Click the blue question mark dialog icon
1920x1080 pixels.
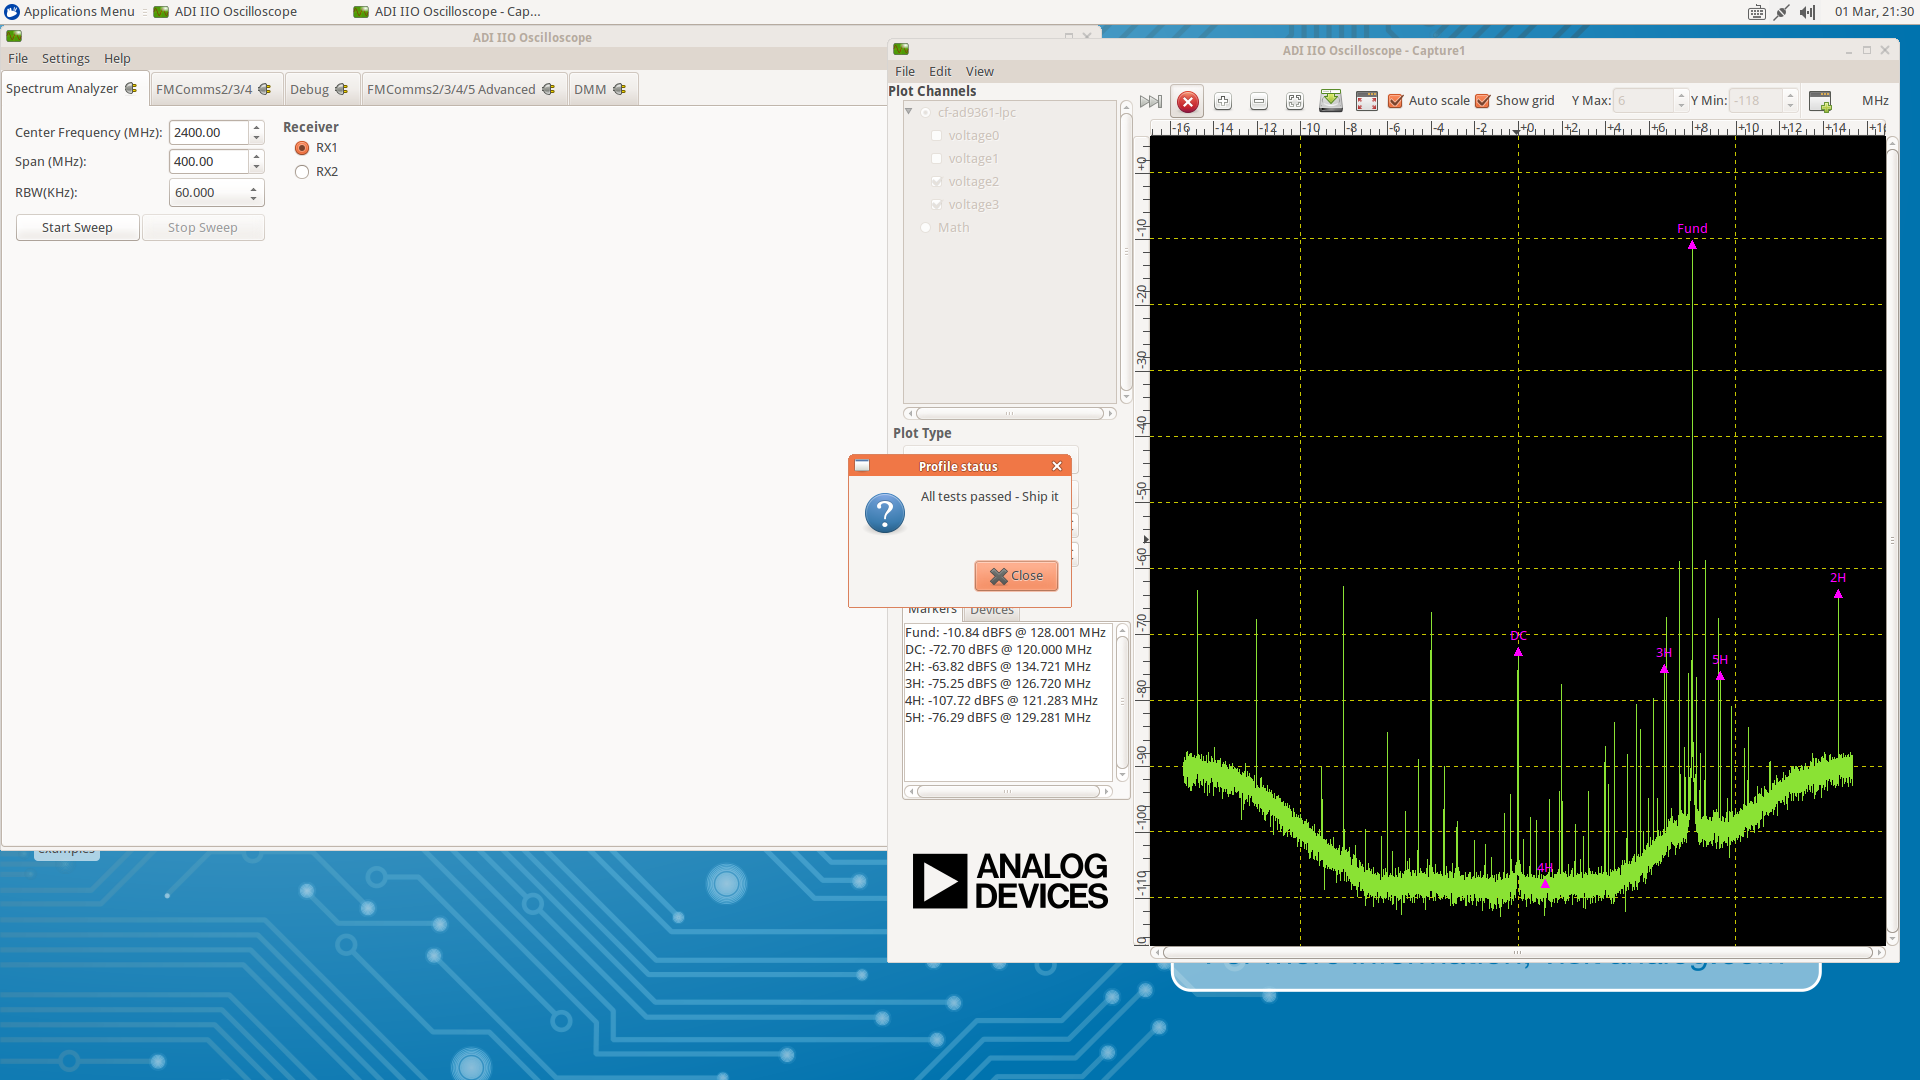click(x=885, y=513)
